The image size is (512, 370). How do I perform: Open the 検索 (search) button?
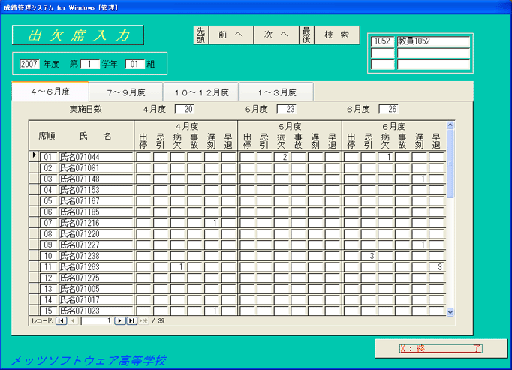click(x=337, y=35)
